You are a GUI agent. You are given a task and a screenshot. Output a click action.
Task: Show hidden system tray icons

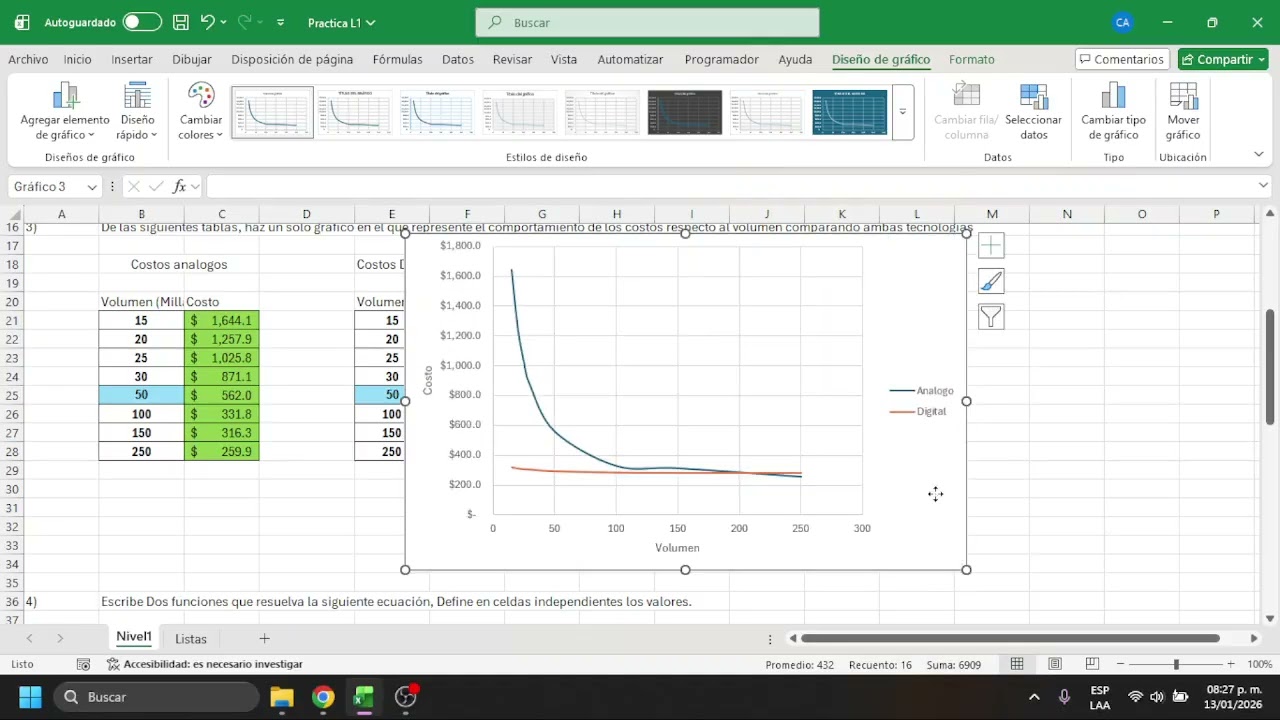1034,697
